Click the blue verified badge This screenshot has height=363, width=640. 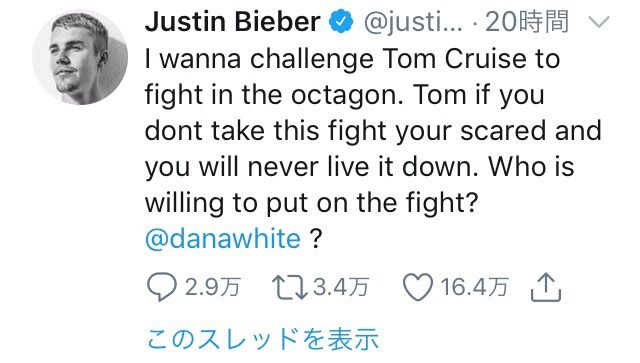click(x=341, y=22)
